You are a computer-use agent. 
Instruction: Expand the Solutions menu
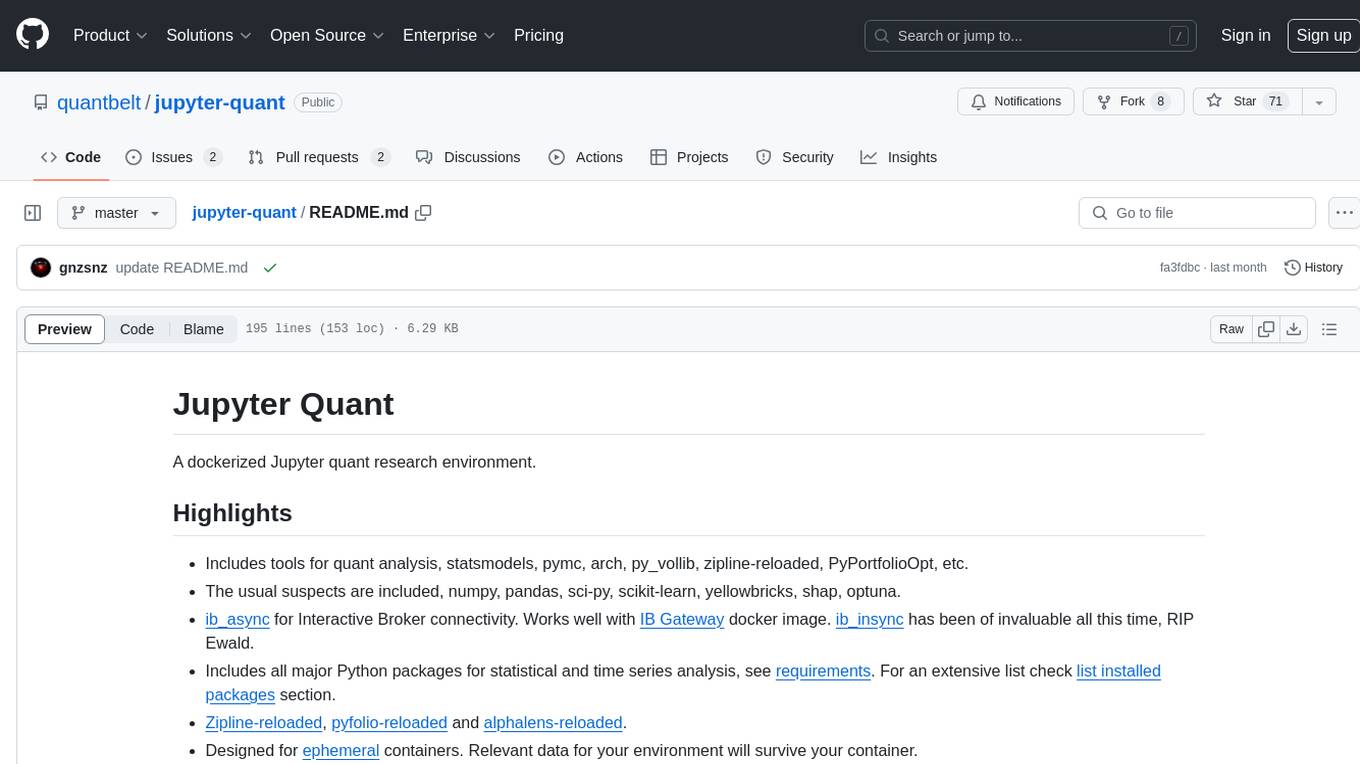click(x=208, y=35)
